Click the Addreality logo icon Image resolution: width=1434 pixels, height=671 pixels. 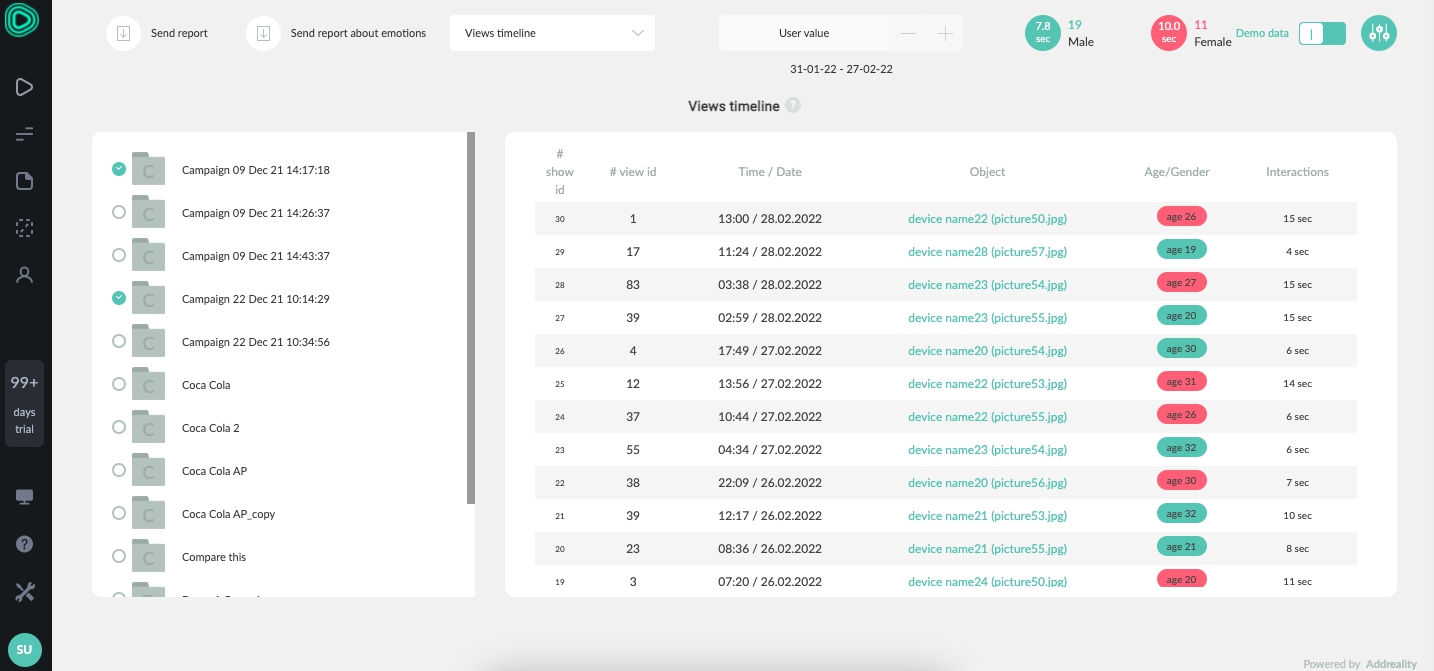(20, 21)
